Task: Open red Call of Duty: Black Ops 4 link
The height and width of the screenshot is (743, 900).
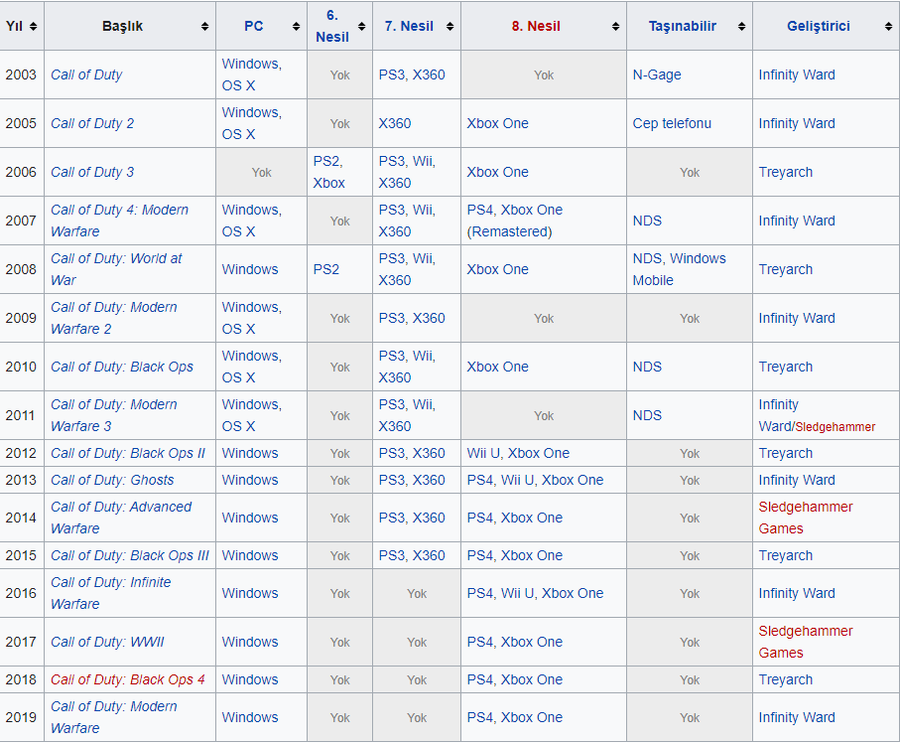Action: pos(127,680)
